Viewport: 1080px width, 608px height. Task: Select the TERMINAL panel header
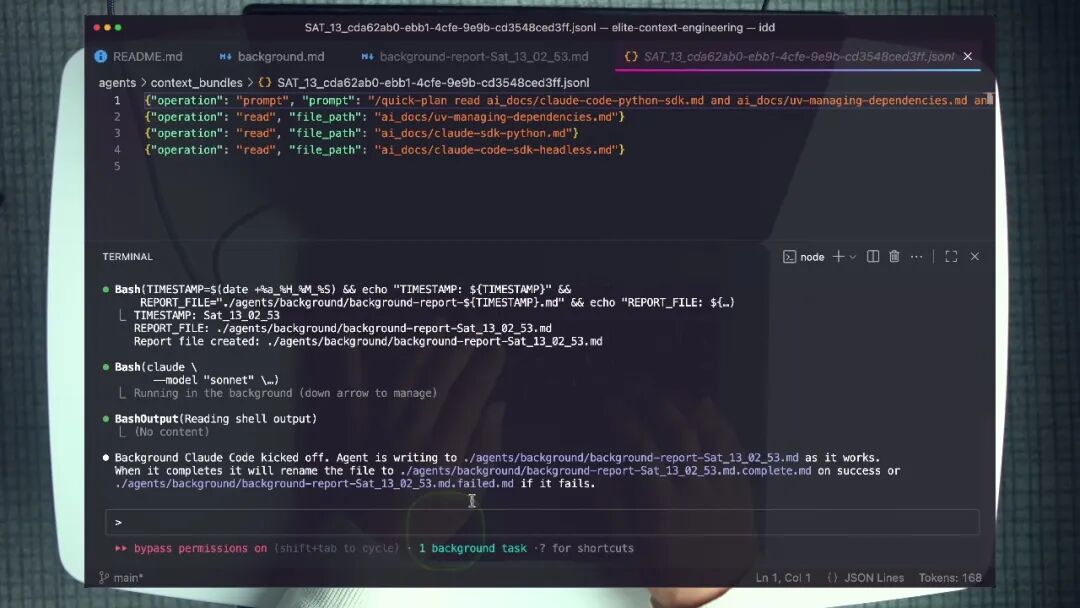click(127, 256)
